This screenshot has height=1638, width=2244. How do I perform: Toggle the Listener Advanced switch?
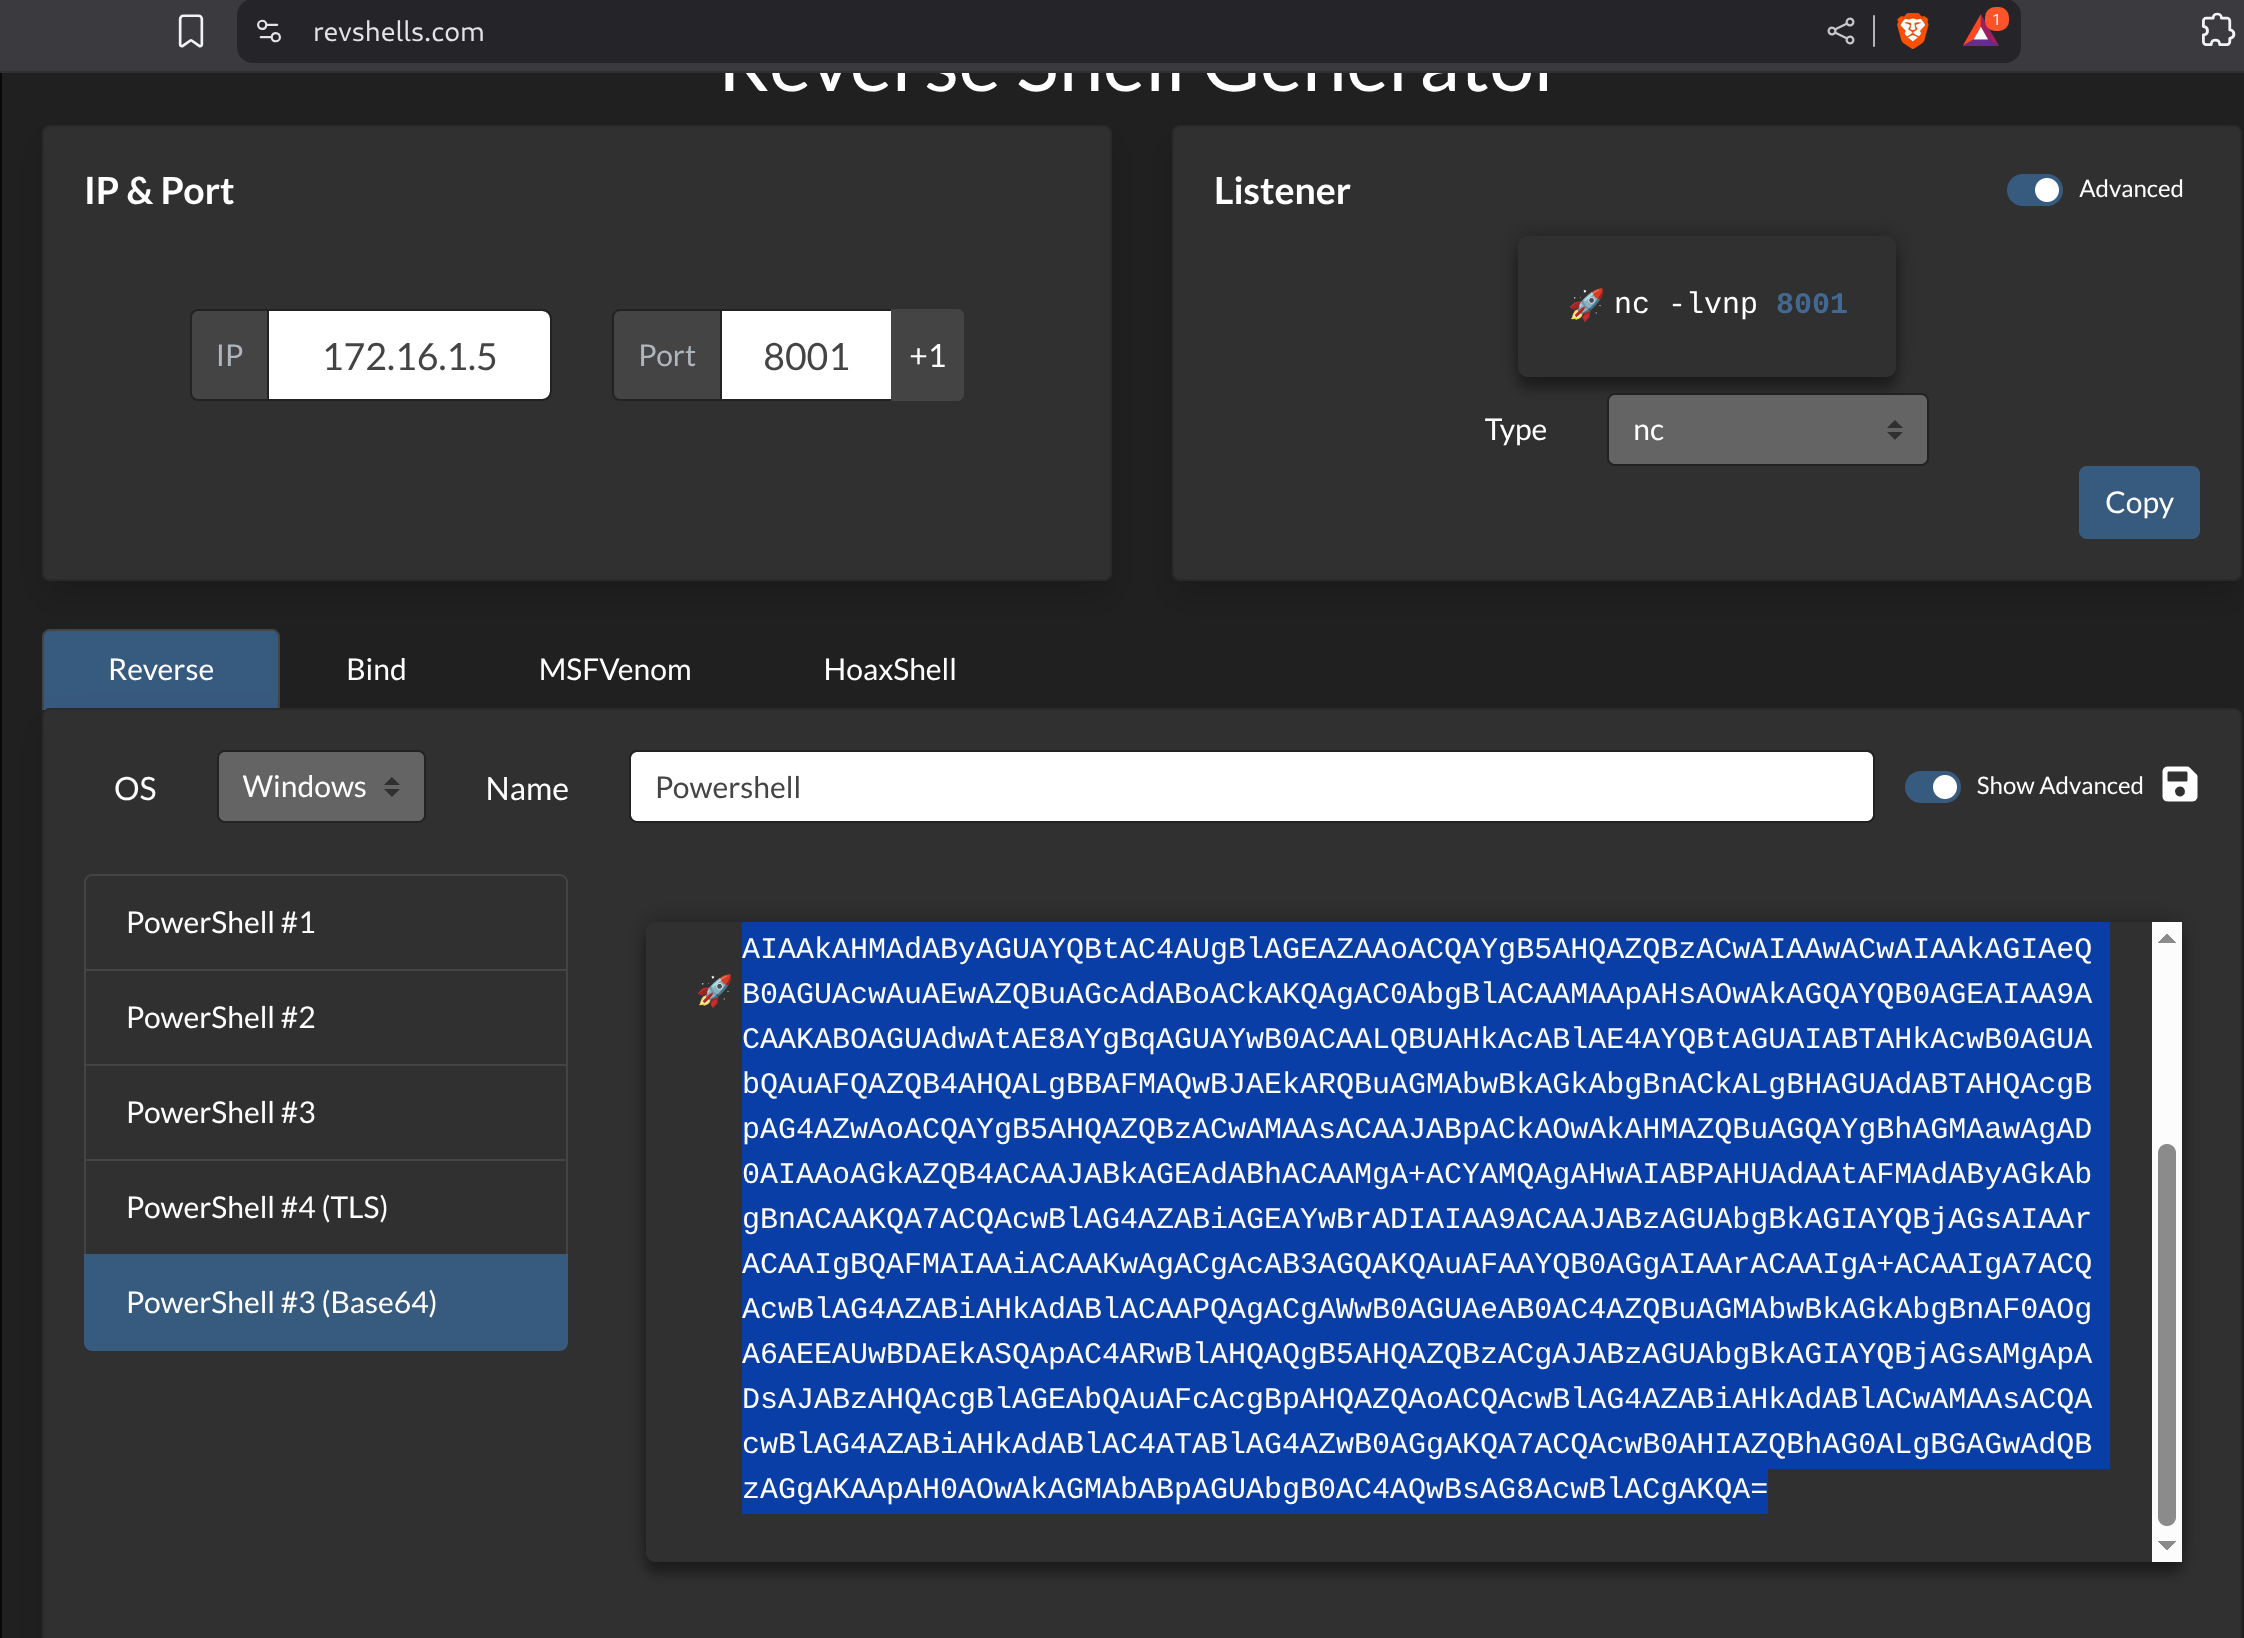coord(2034,190)
